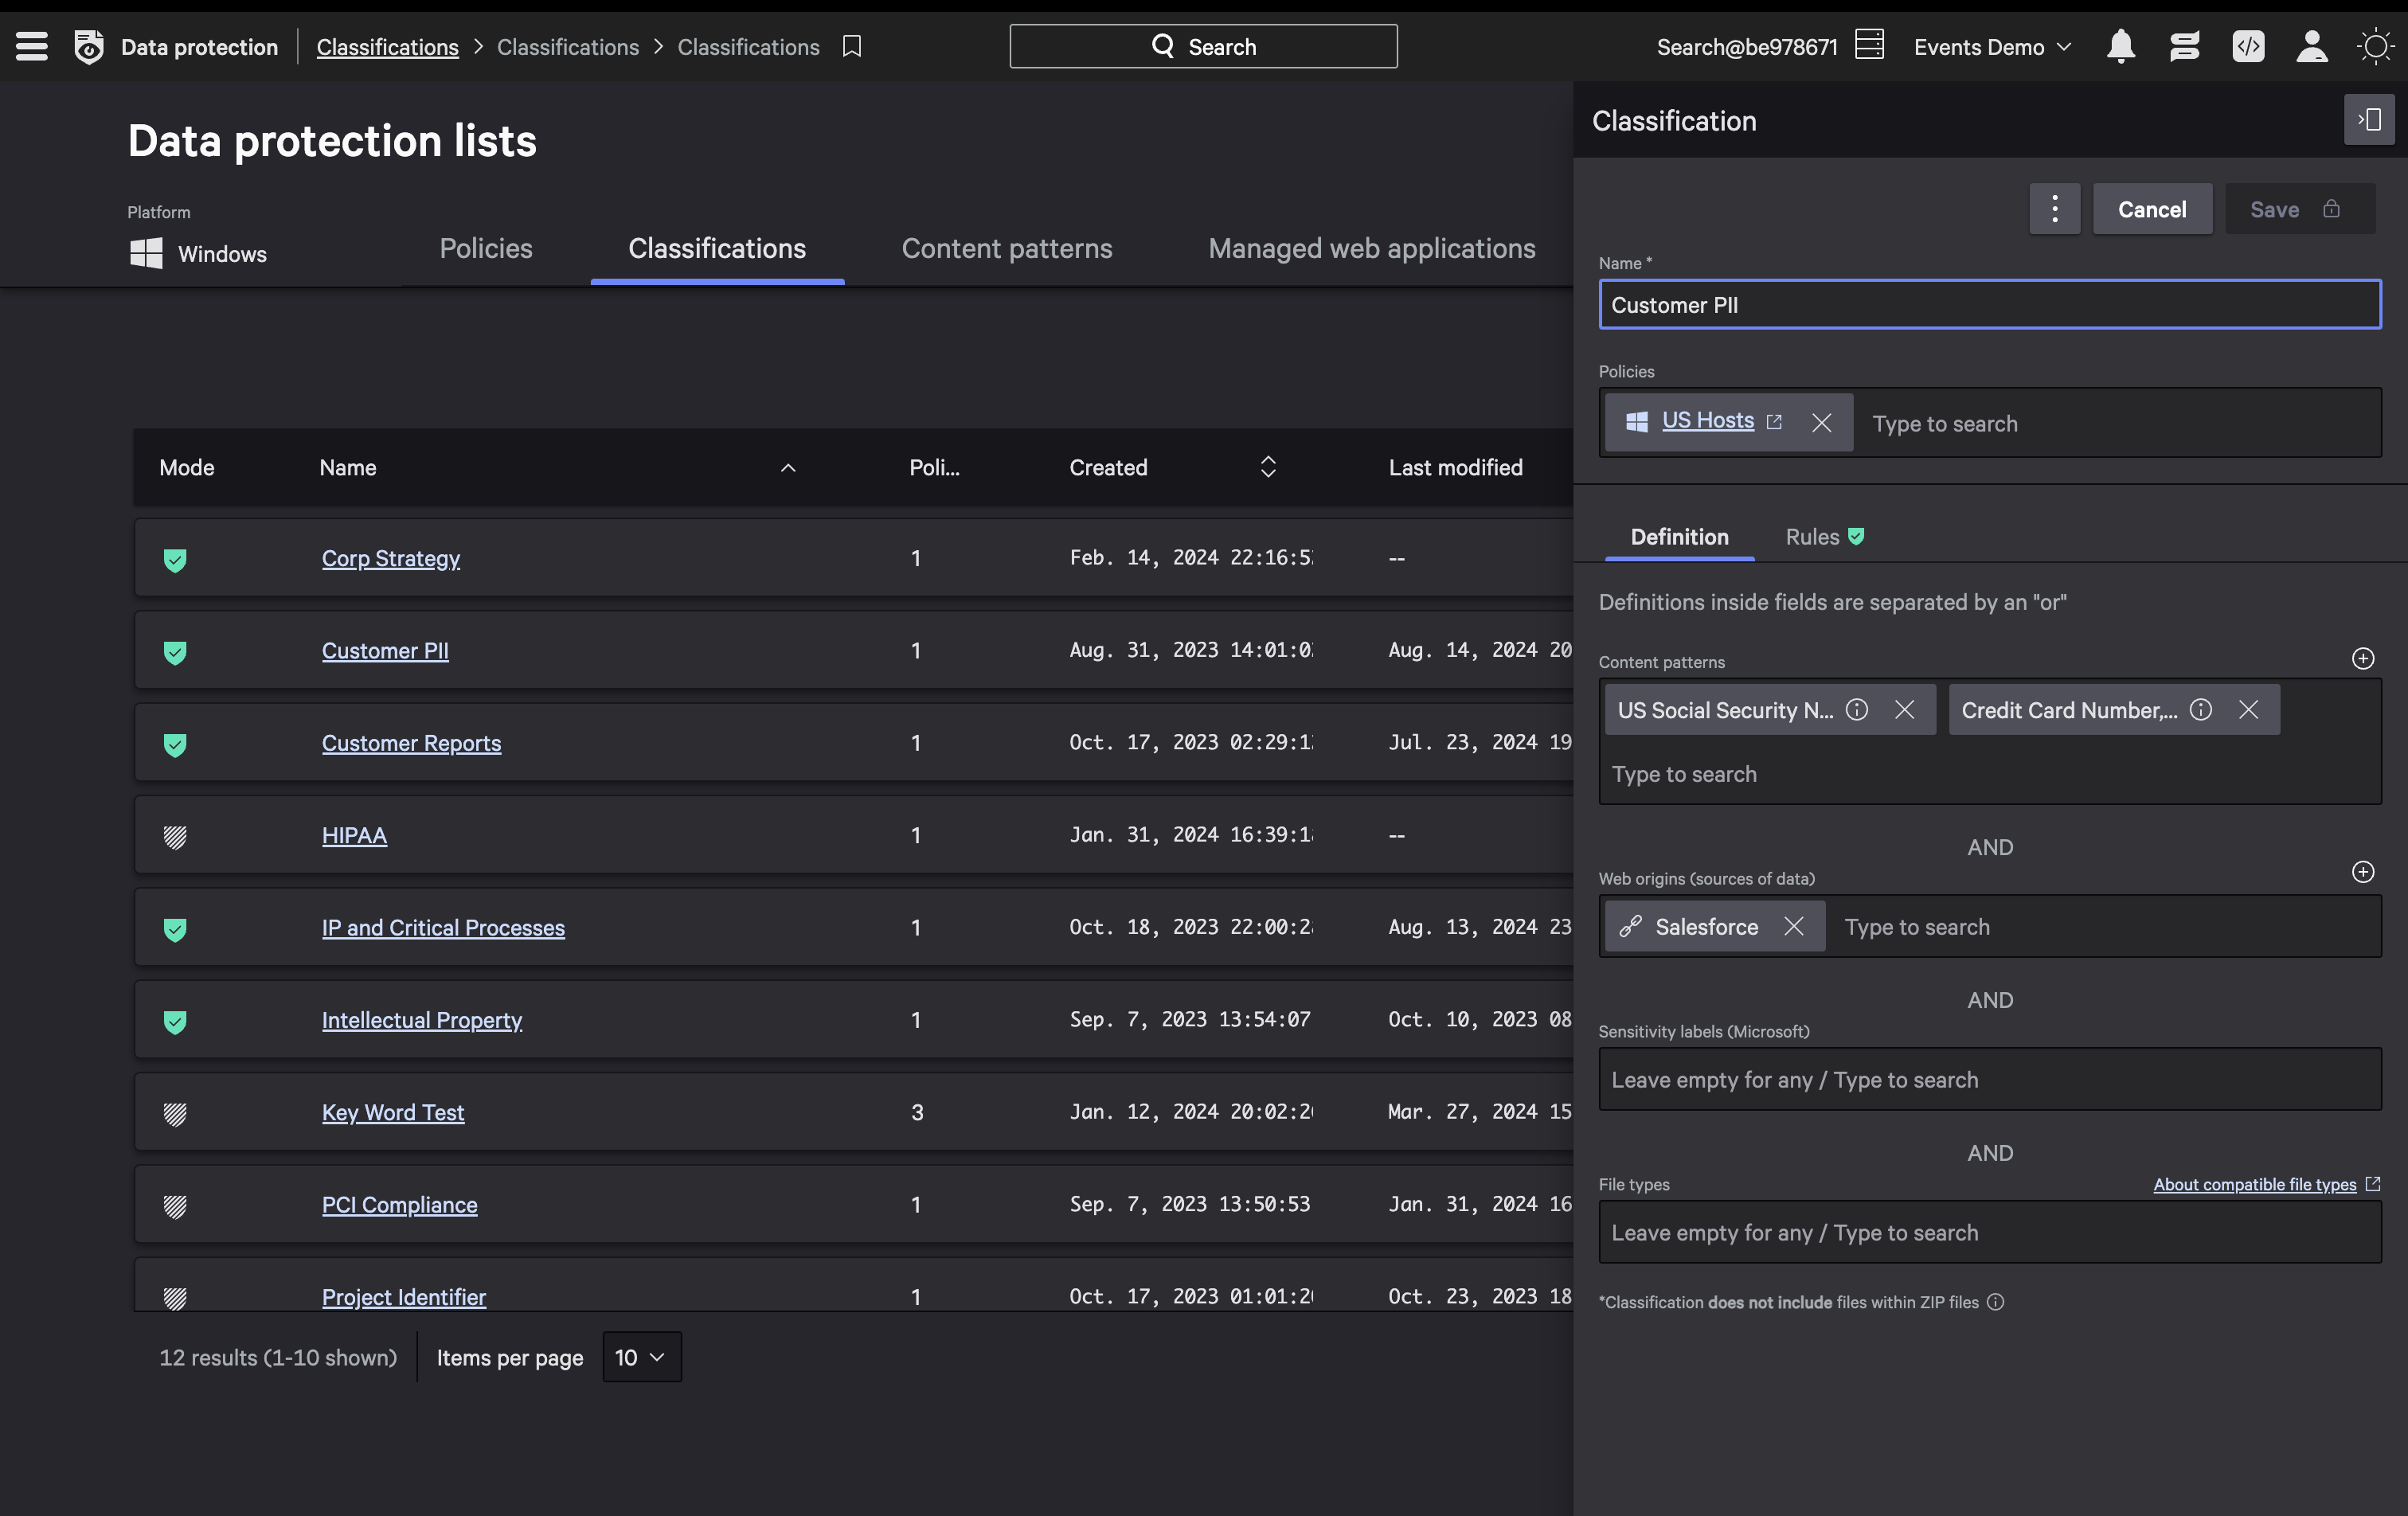The width and height of the screenshot is (2408, 1516).
Task: Remove the Salesforce web origin chip
Action: point(1794,927)
